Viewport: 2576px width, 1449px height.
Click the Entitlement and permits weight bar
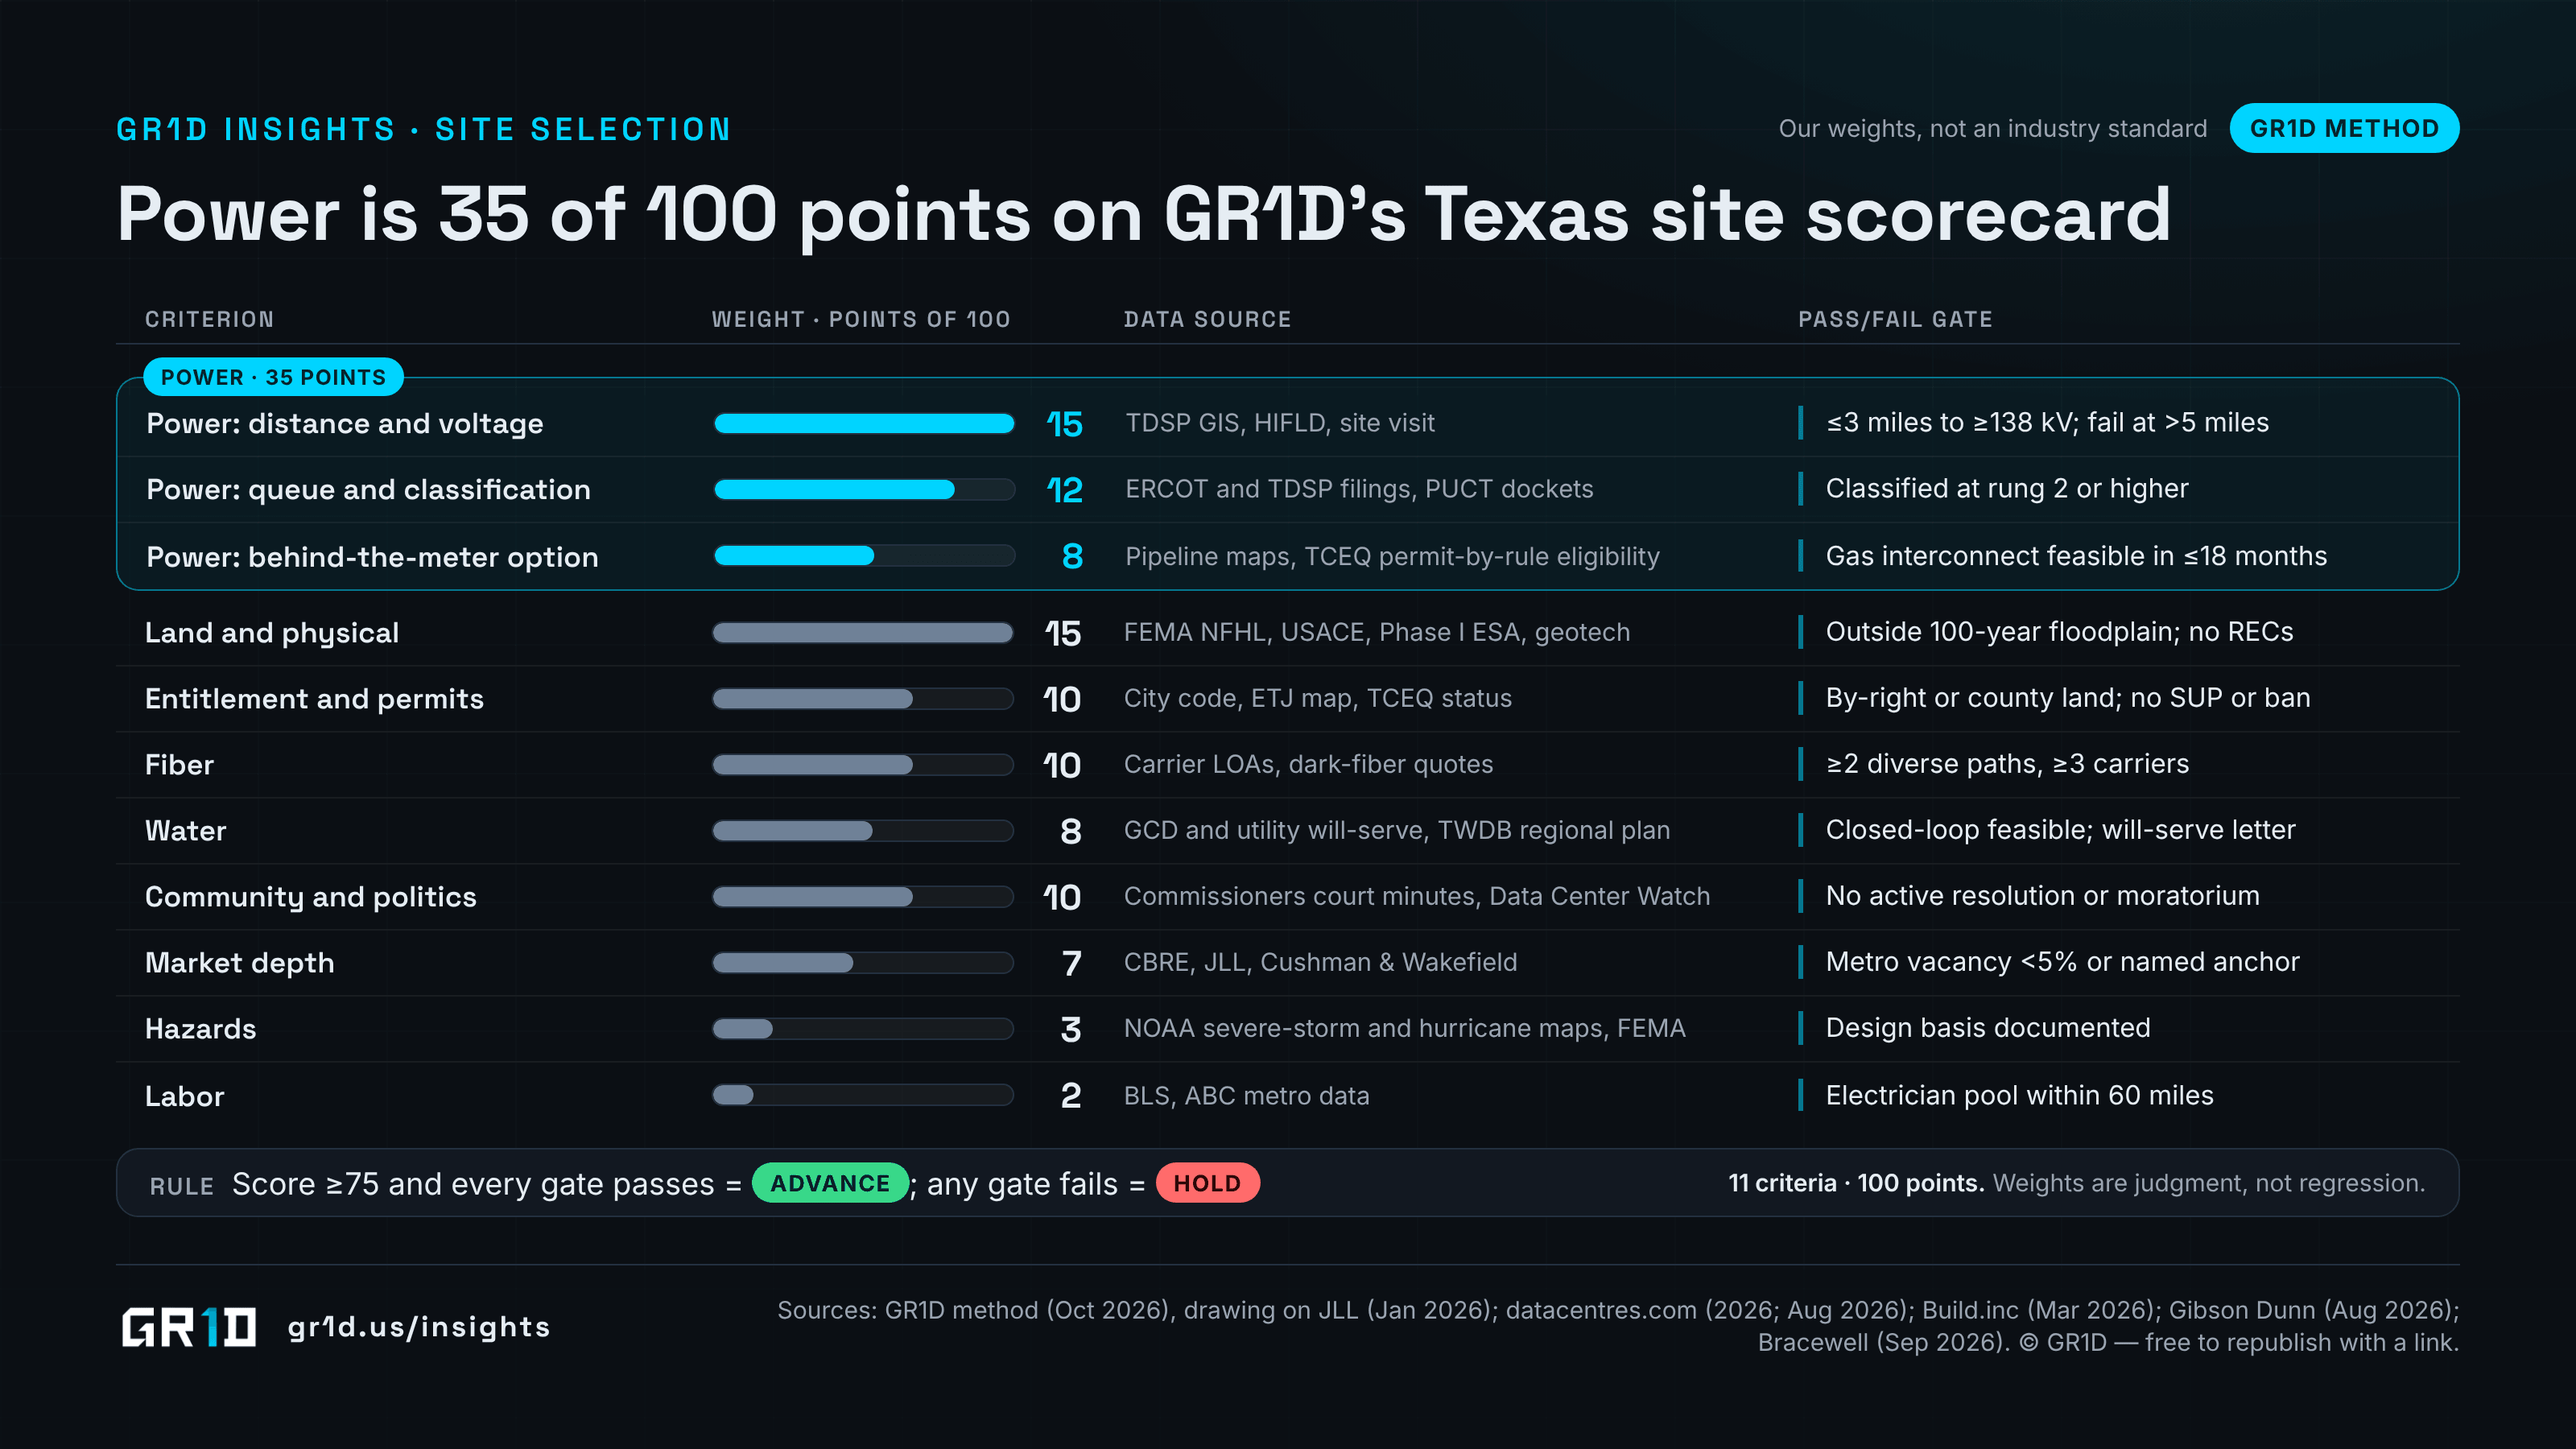pos(862,699)
